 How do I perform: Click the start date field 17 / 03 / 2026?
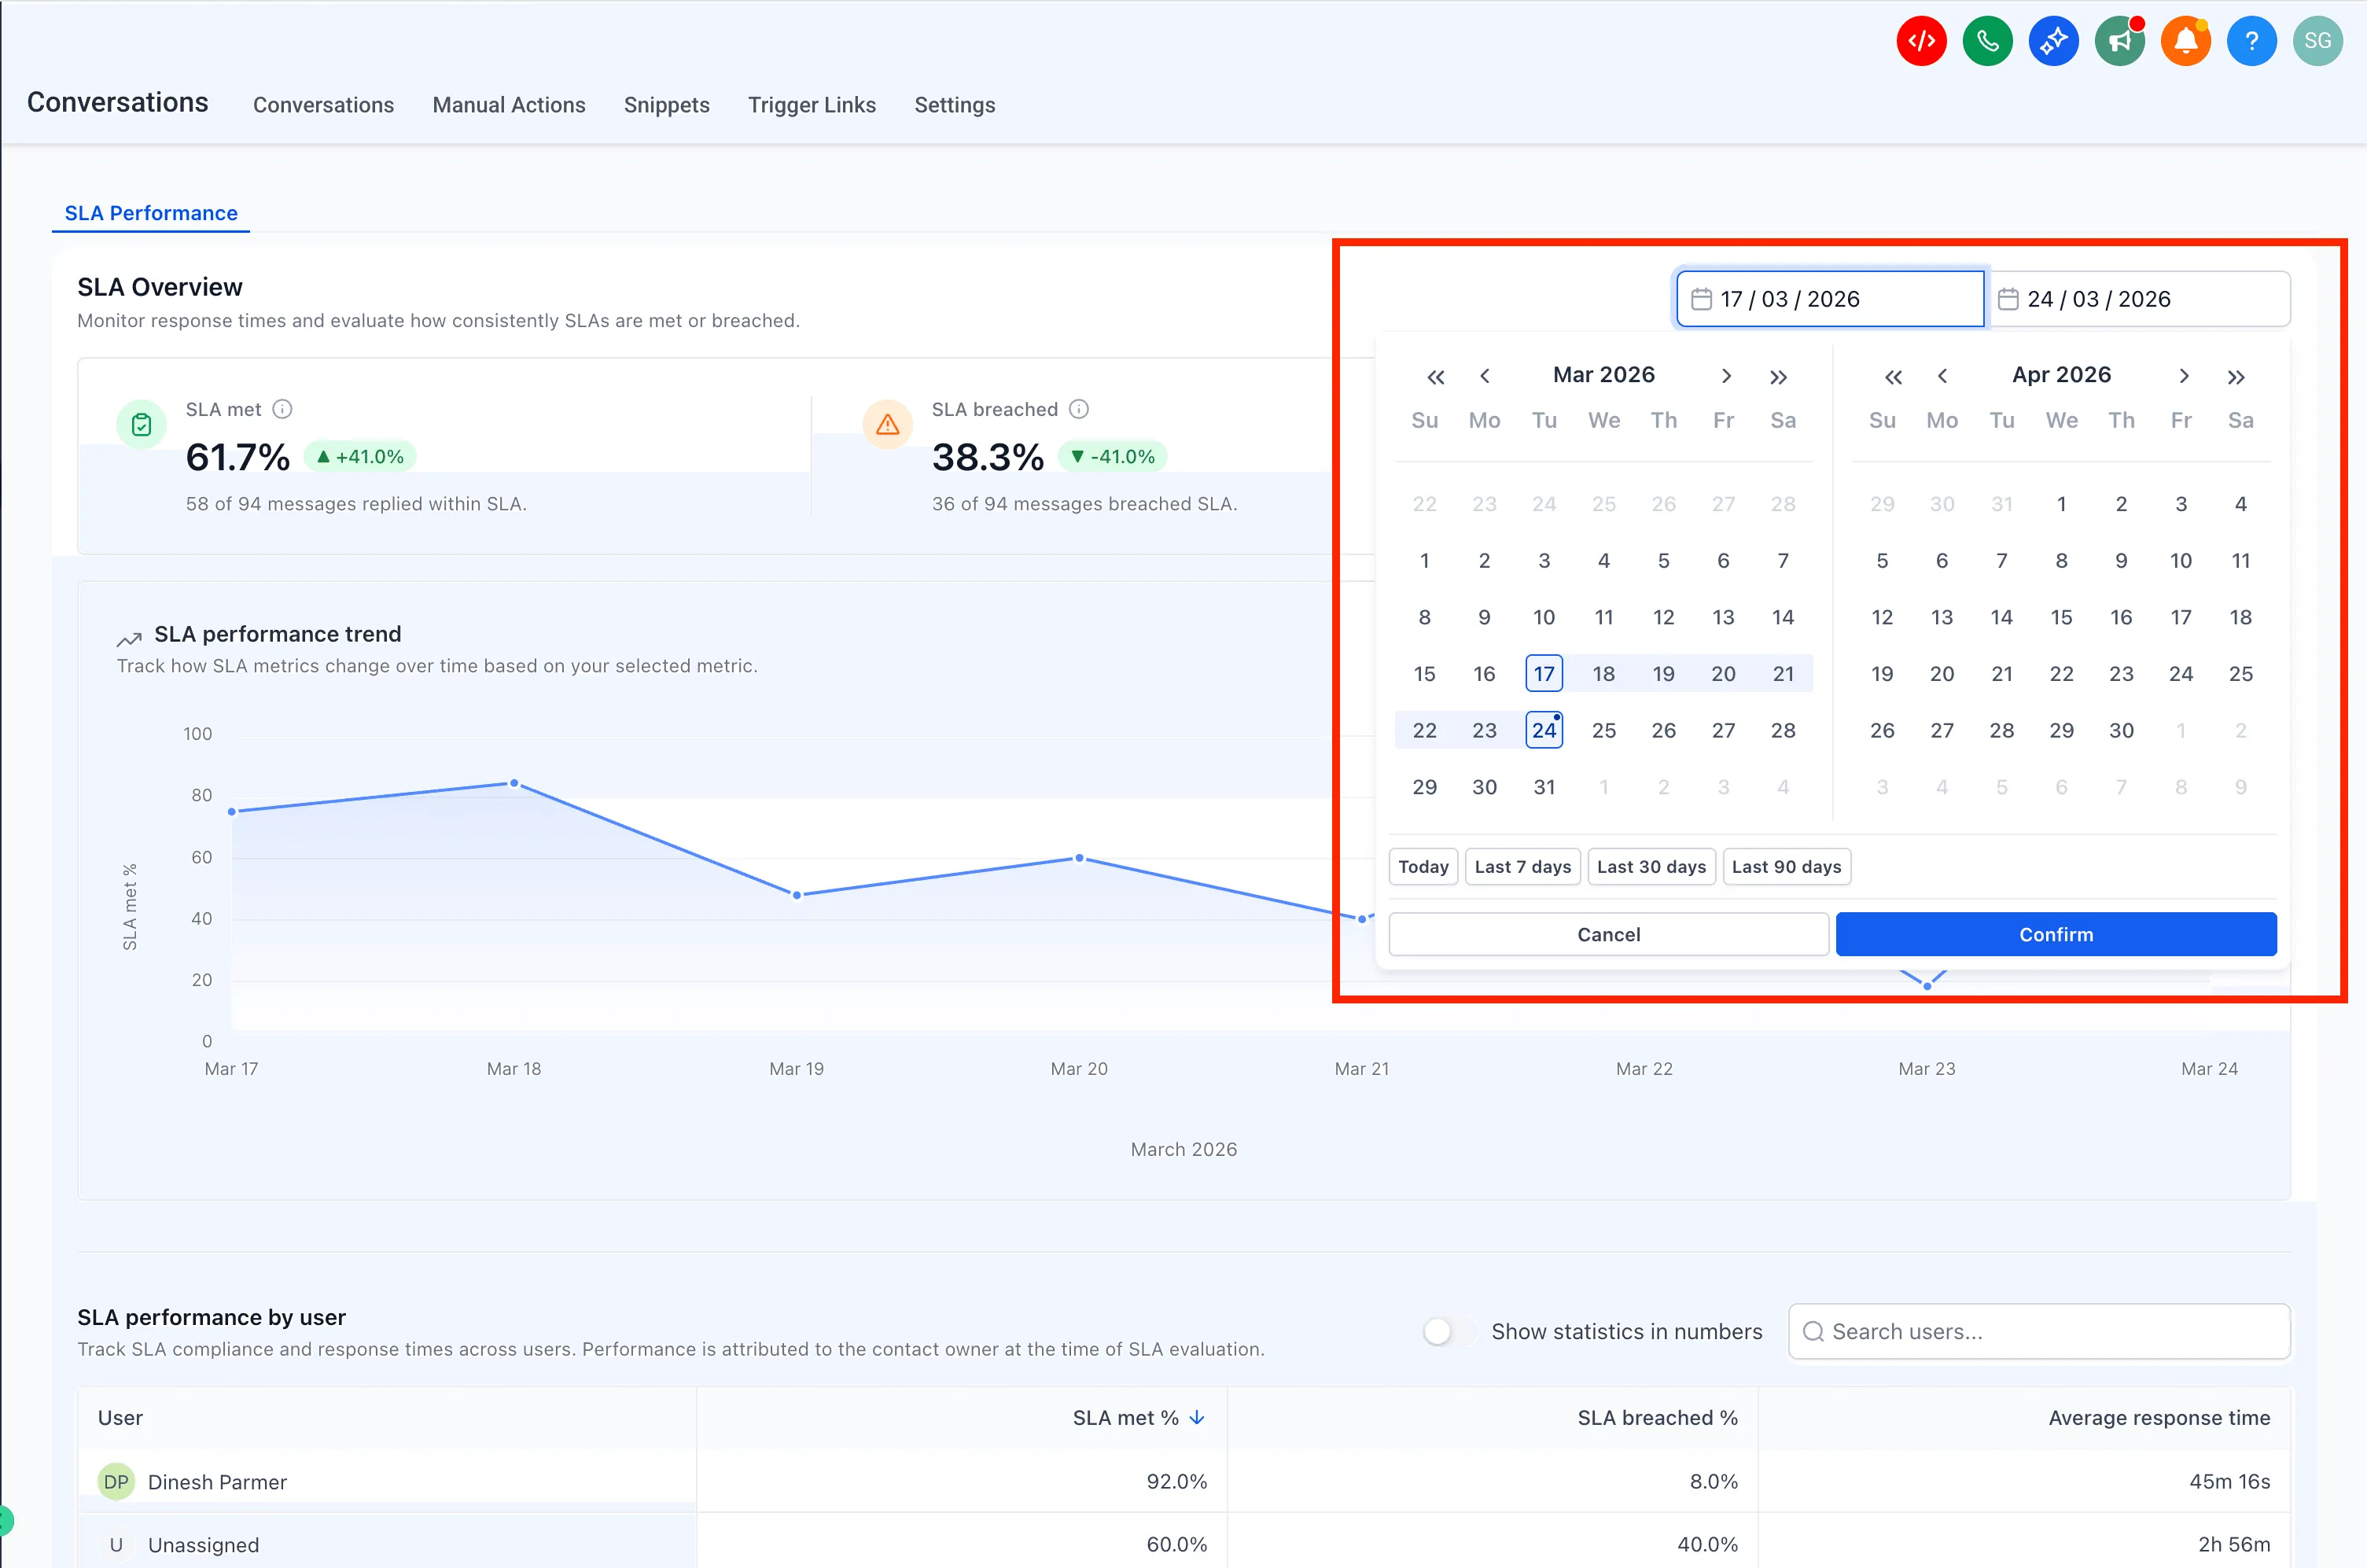pos(1830,299)
